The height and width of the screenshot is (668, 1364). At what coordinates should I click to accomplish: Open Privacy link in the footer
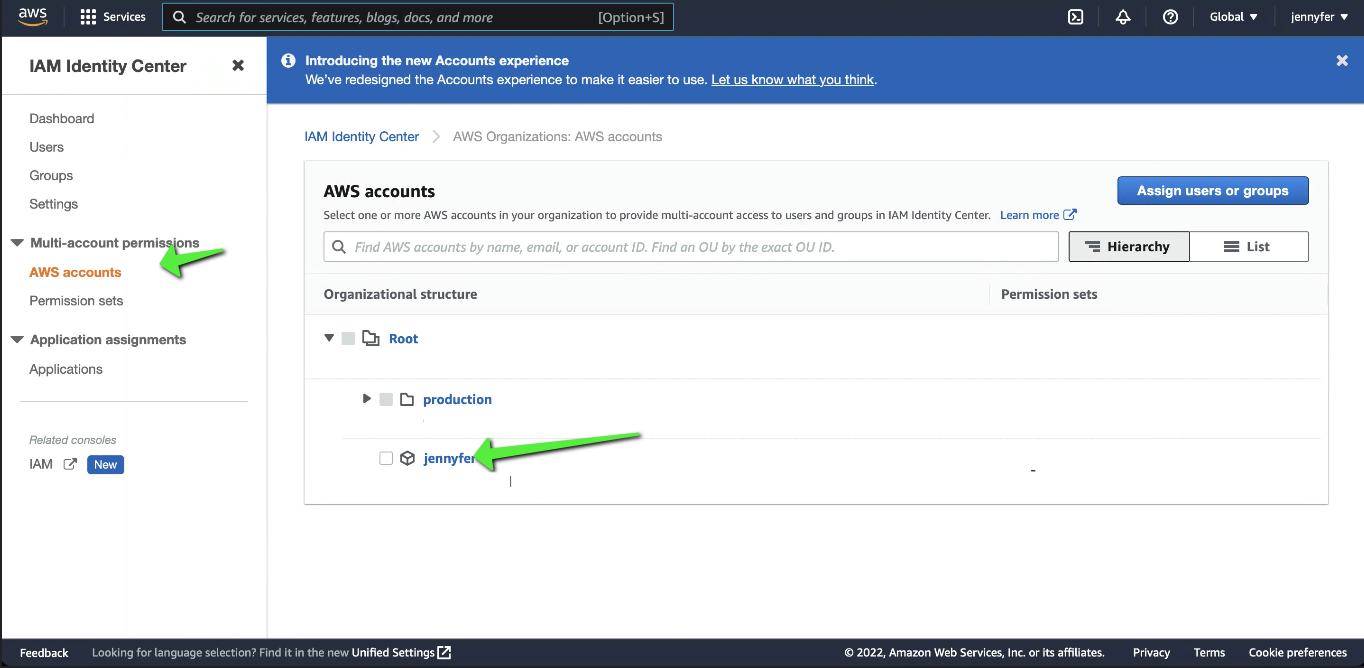(1152, 653)
